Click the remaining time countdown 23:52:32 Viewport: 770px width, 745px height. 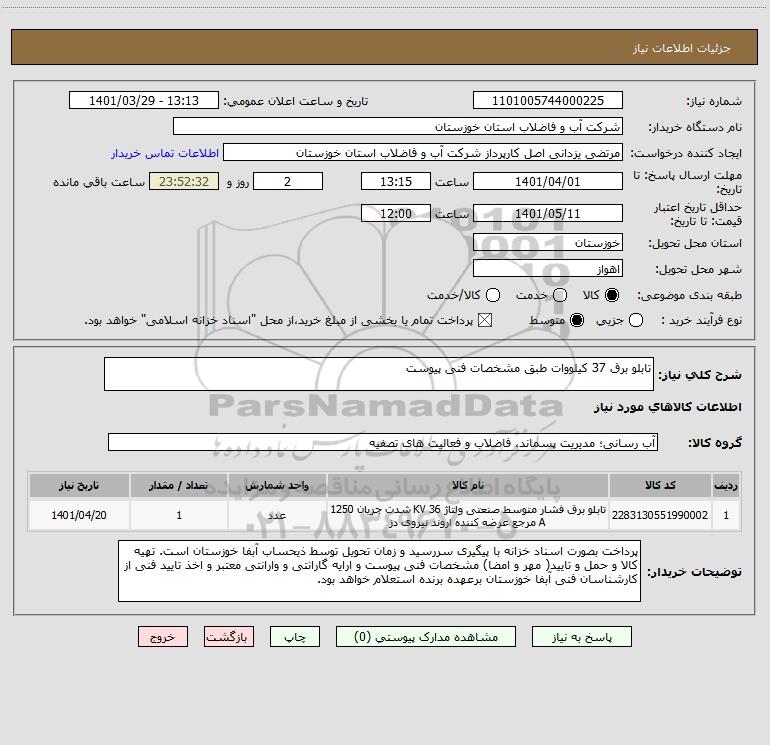coord(184,182)
